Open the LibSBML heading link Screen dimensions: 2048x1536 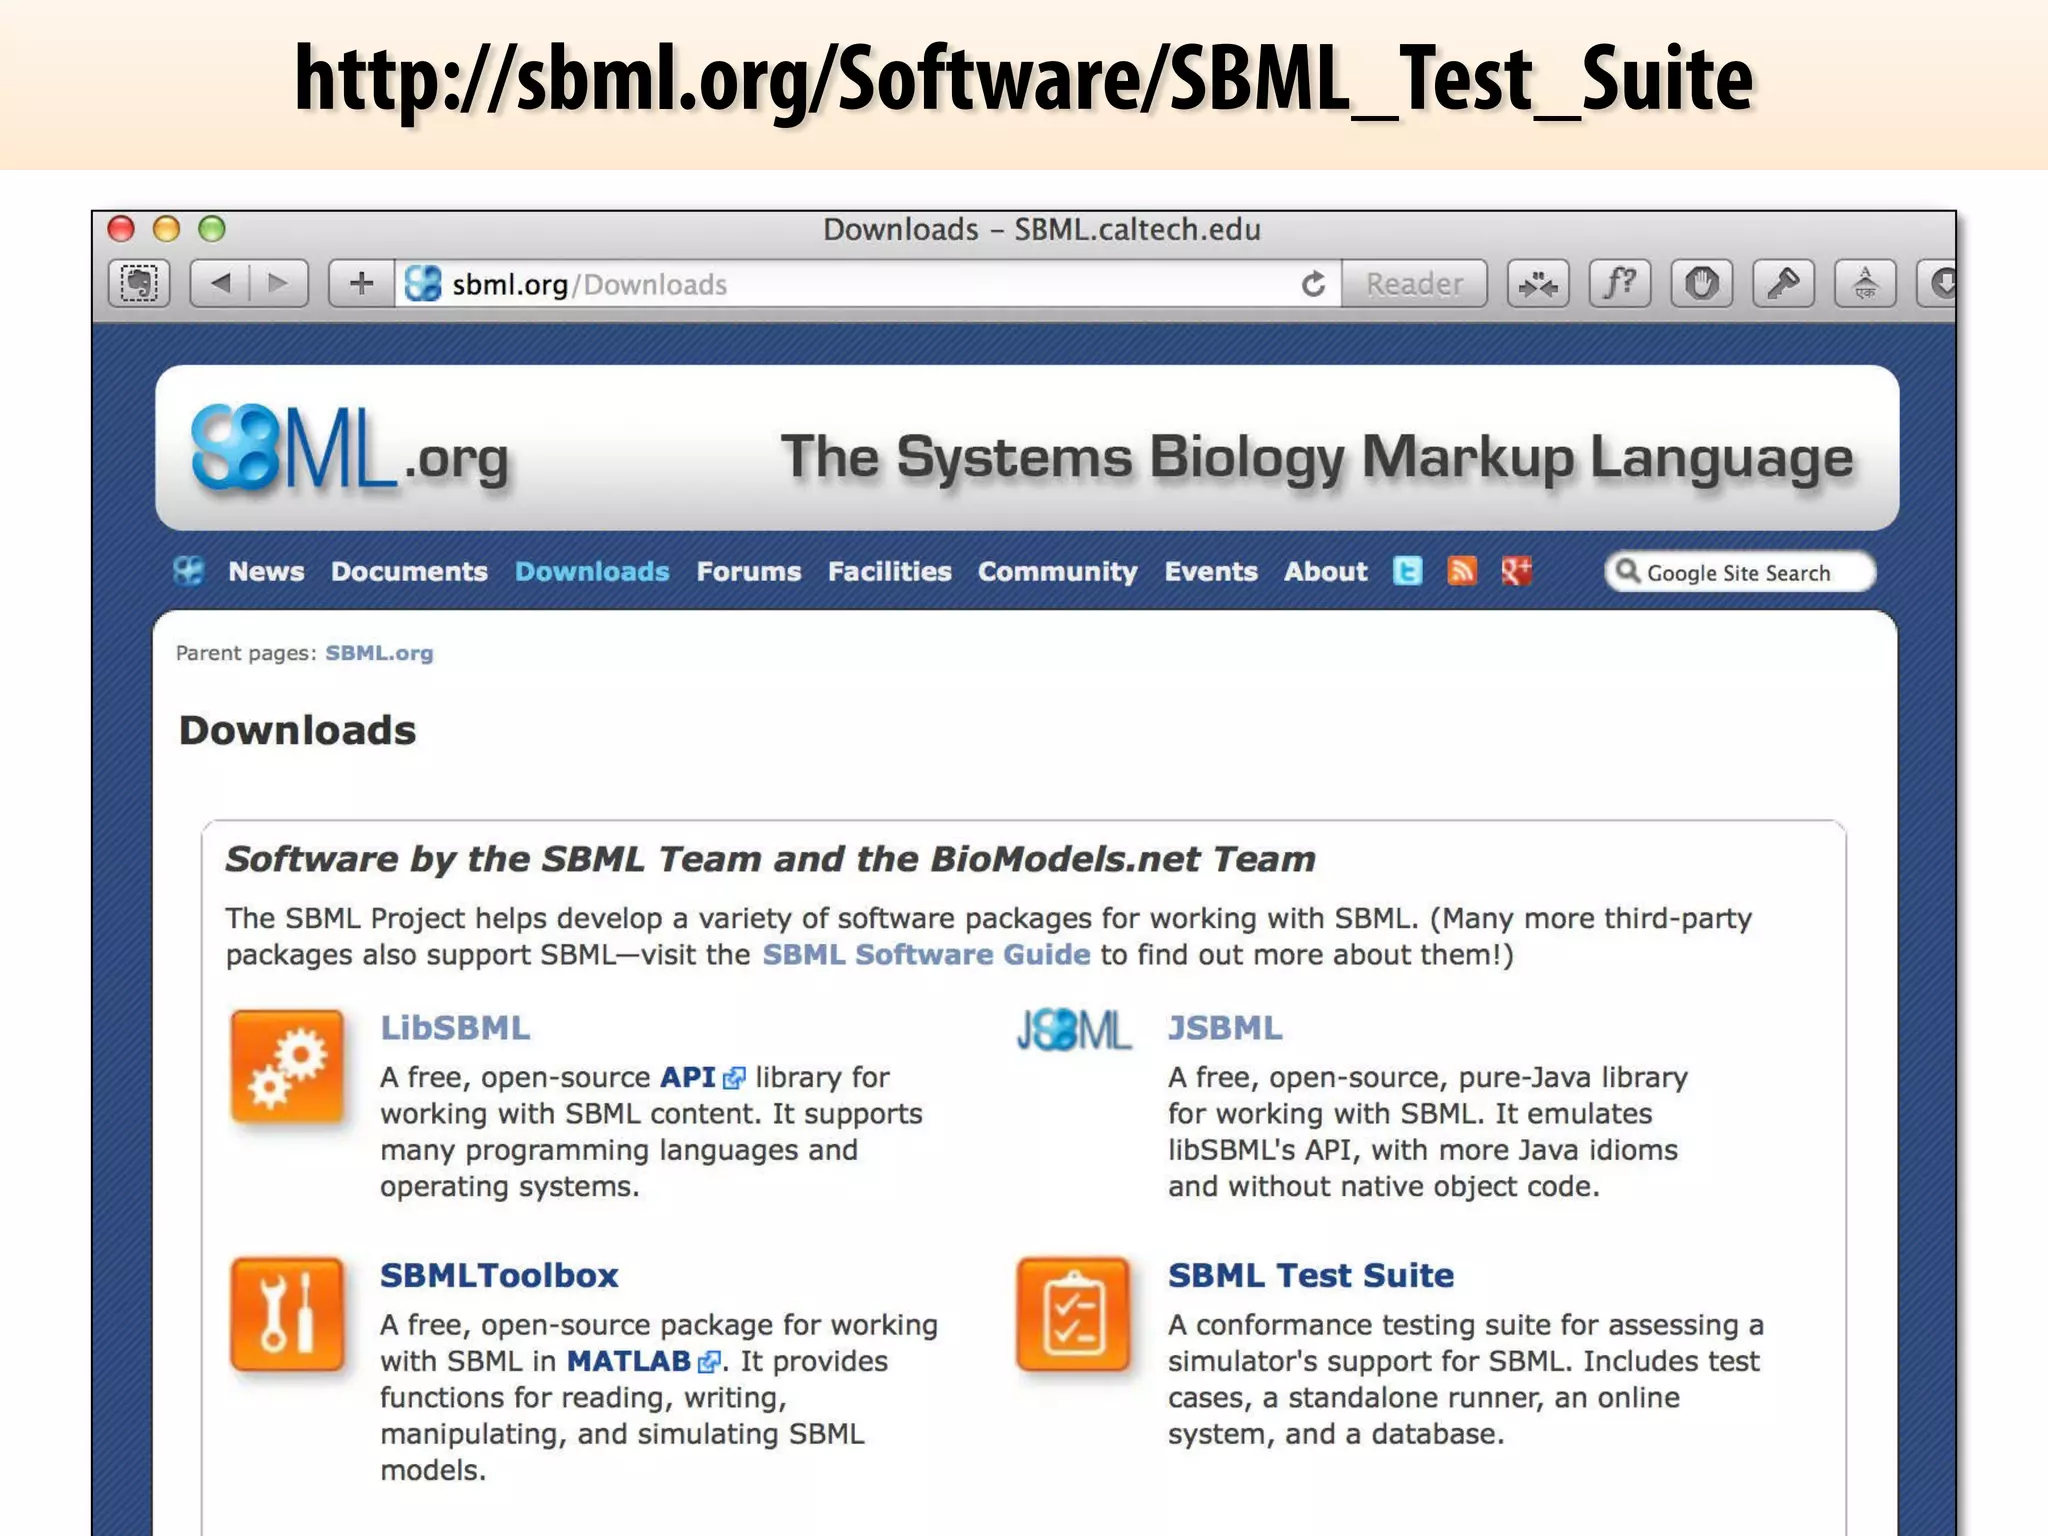pos(455,1028)
